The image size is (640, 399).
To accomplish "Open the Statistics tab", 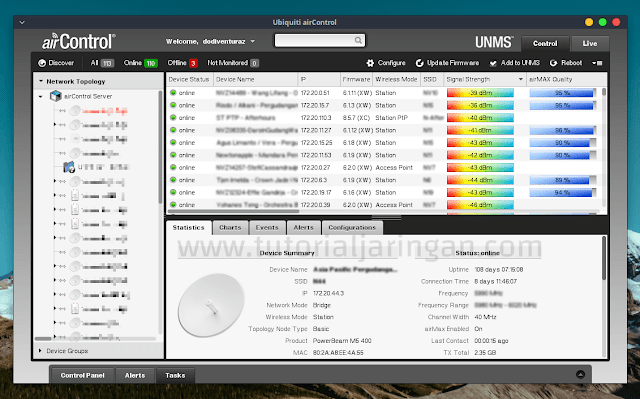I will pyautogui.click(x=189, y=227).
